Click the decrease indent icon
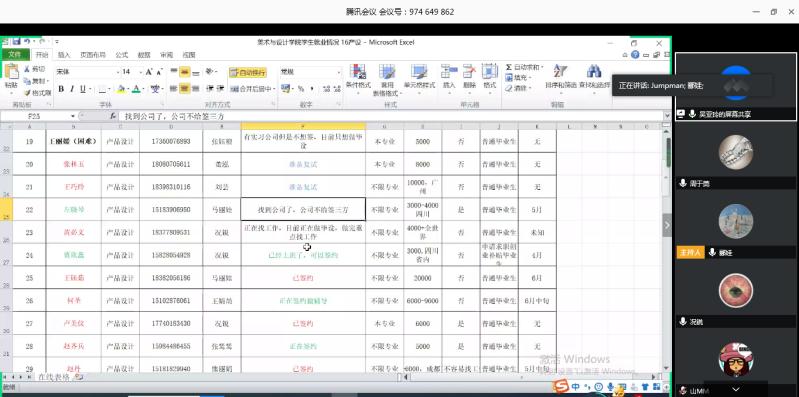 pyautogui.click(x=209, y=89)
